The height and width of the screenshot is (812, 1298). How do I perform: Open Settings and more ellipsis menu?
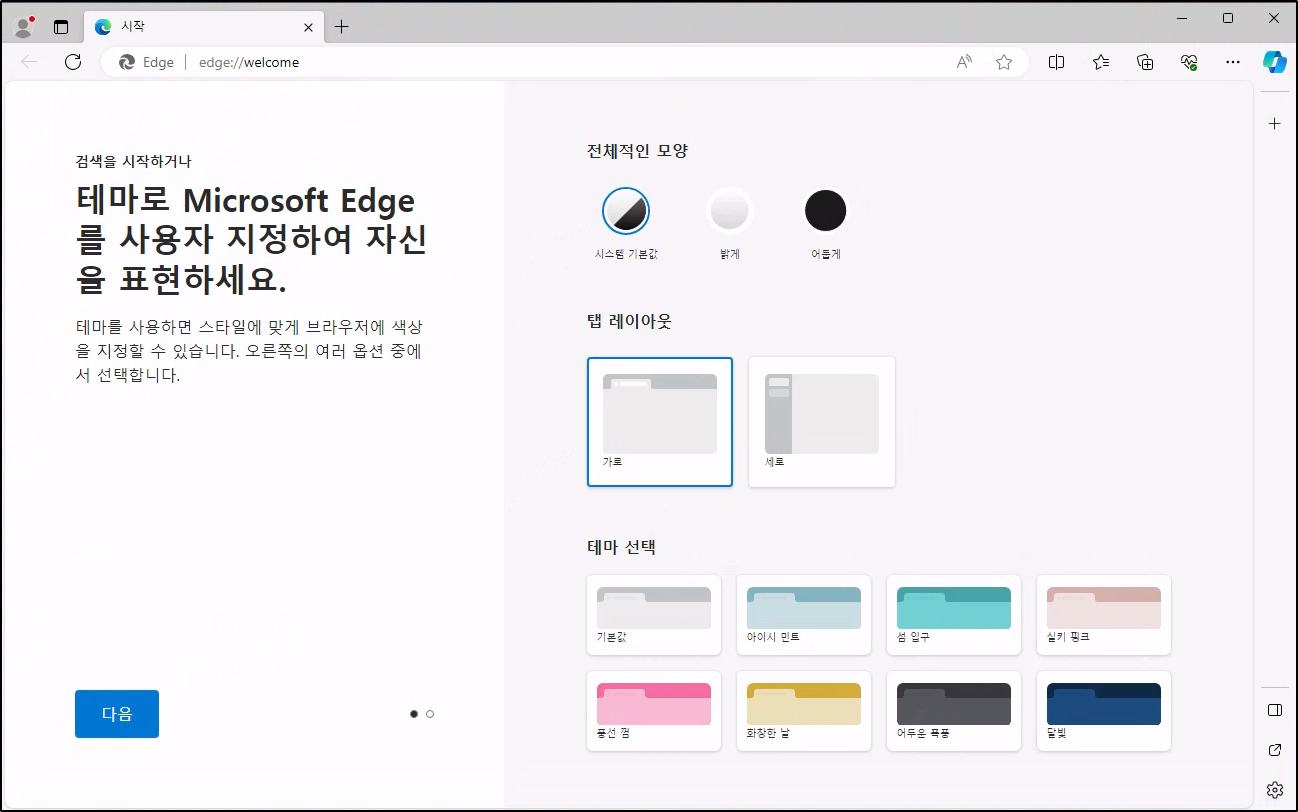[x=1233, y=62]
